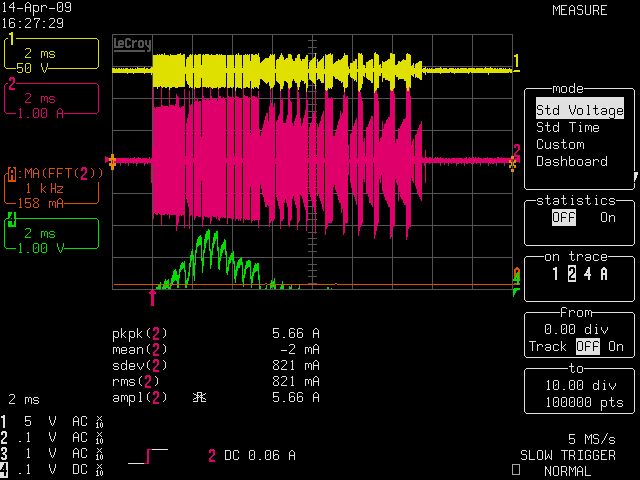Viewport: 640px width, 480px height.
Task: Select trace 1 in on trace box
Action: 555,273
